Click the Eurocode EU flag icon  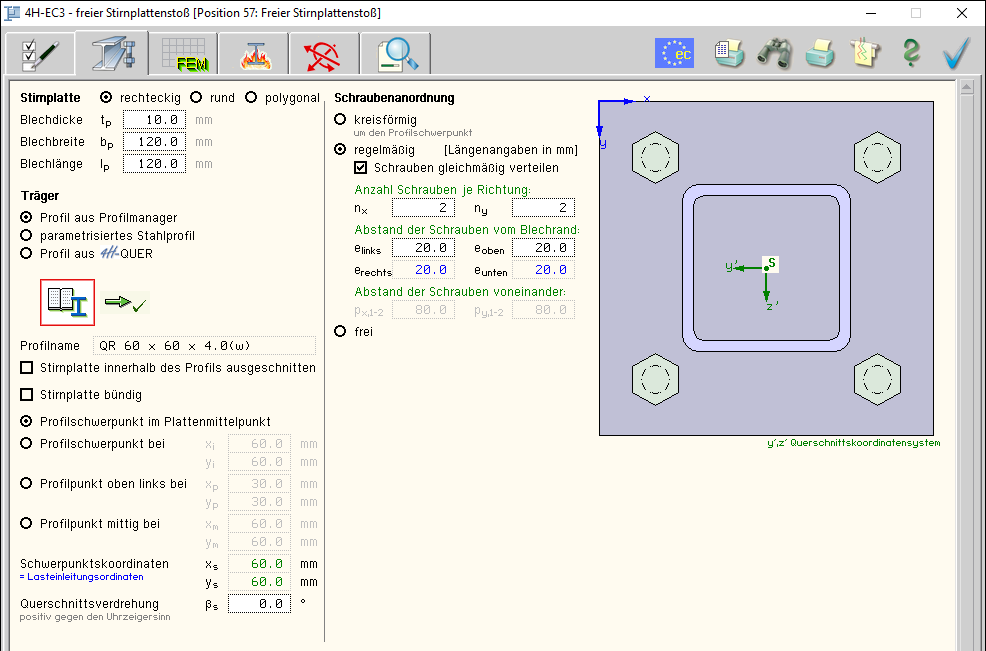pos(674,53)
